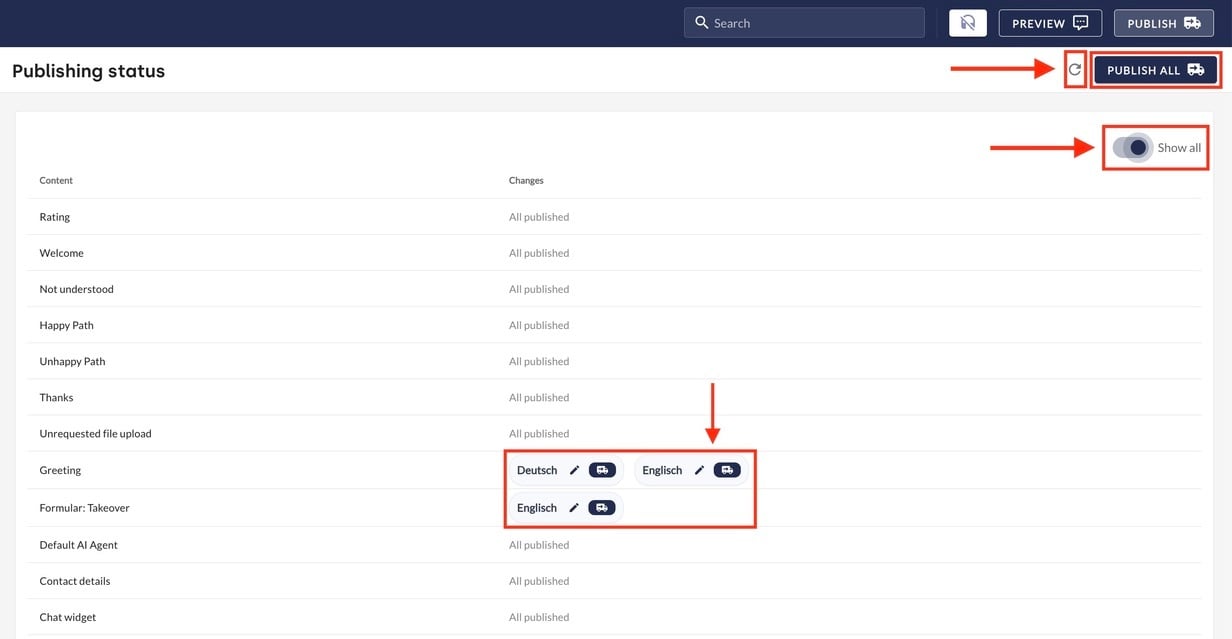The height and width of the screenshot is (639, 1232).
Task: Toggle the Show all switch
Action: tap(1132, 148)
